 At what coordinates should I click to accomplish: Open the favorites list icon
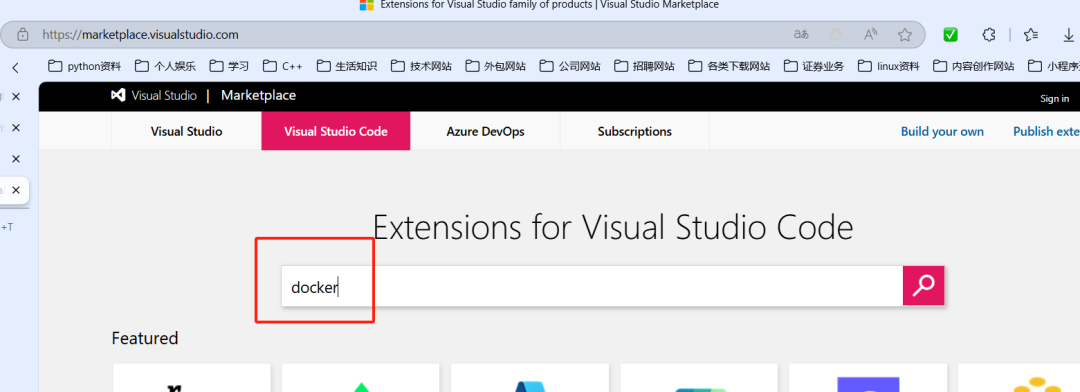[x=1030, y=34]
